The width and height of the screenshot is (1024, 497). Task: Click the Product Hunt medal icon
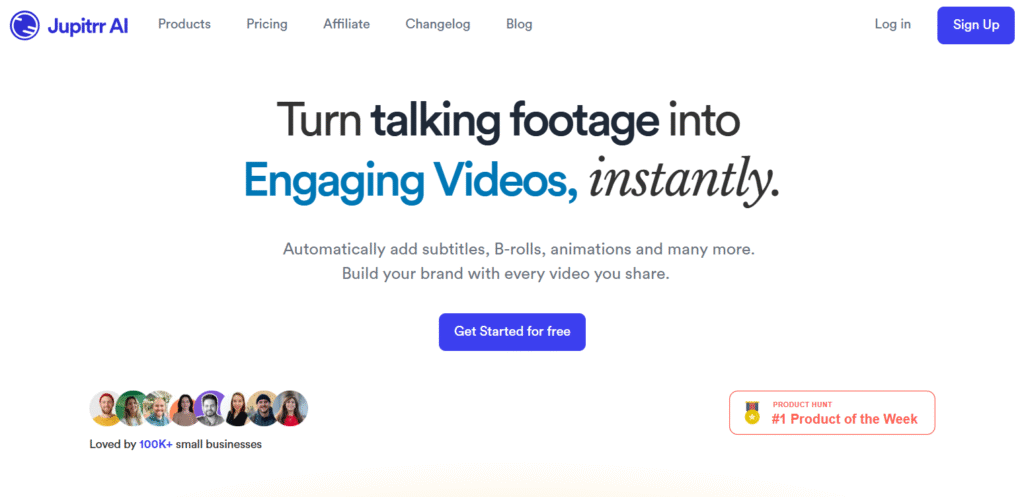tap(752, 413)
